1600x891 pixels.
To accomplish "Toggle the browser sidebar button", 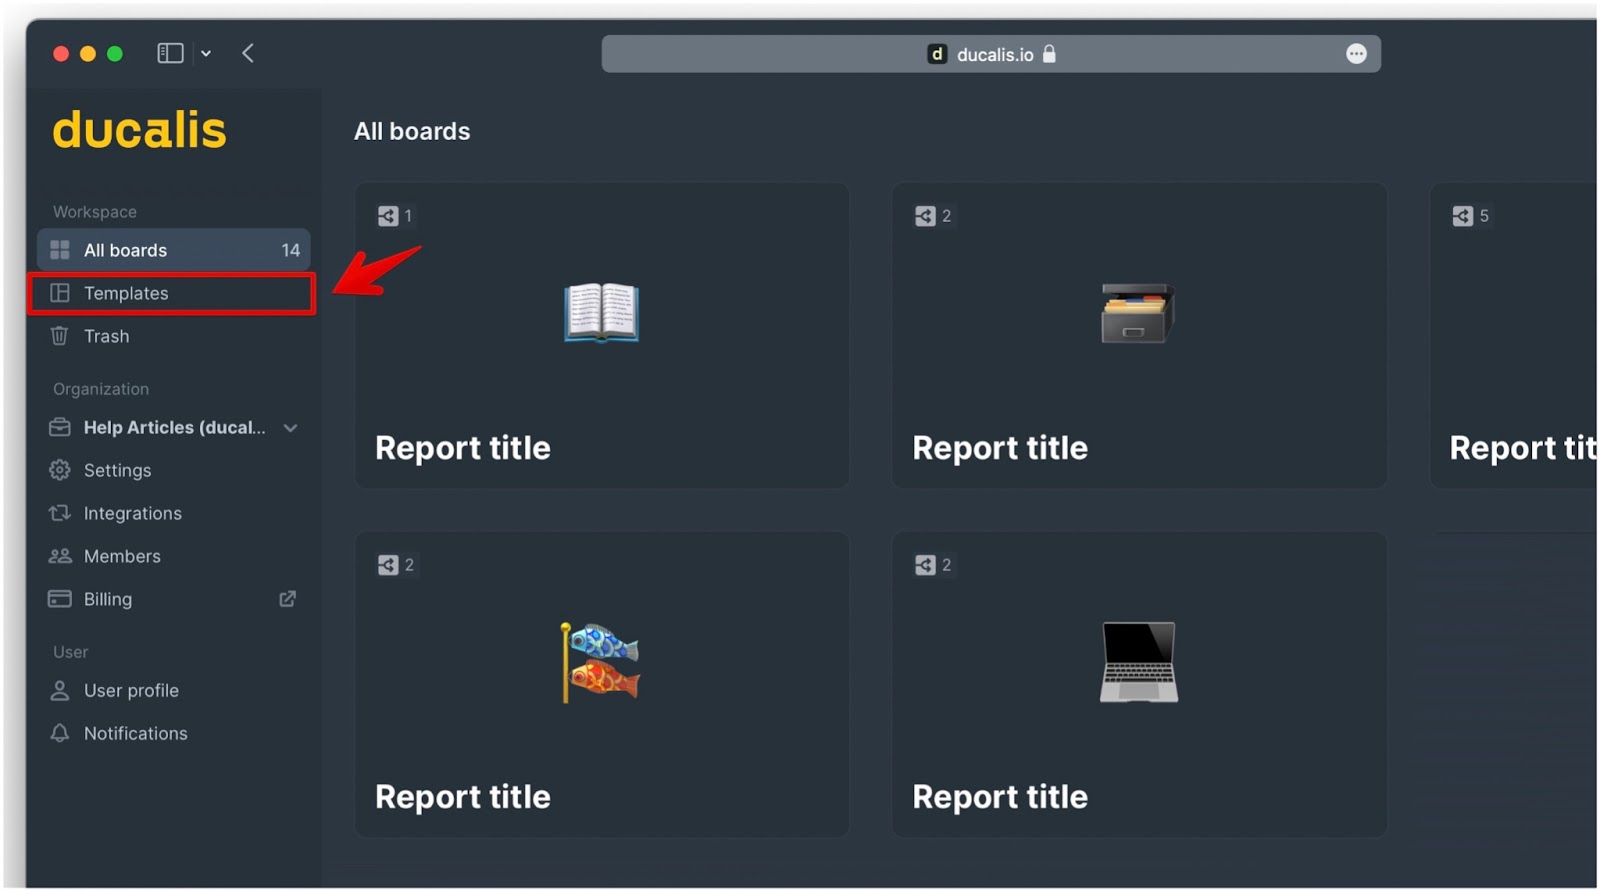I will (x=170, y=53).
